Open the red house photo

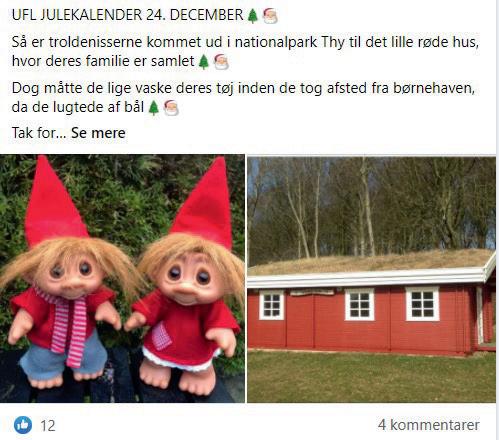click(x=372, y=278)
